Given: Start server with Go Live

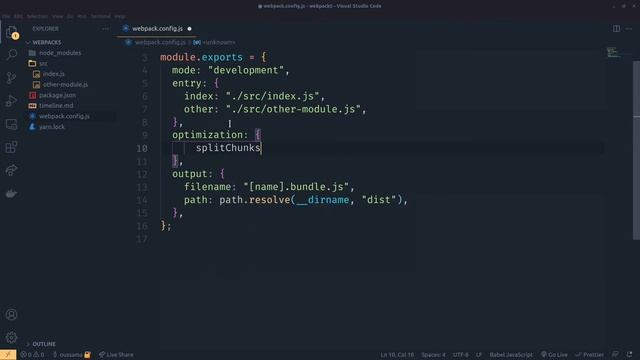Looking at the screenshot, I should (554, 355).
